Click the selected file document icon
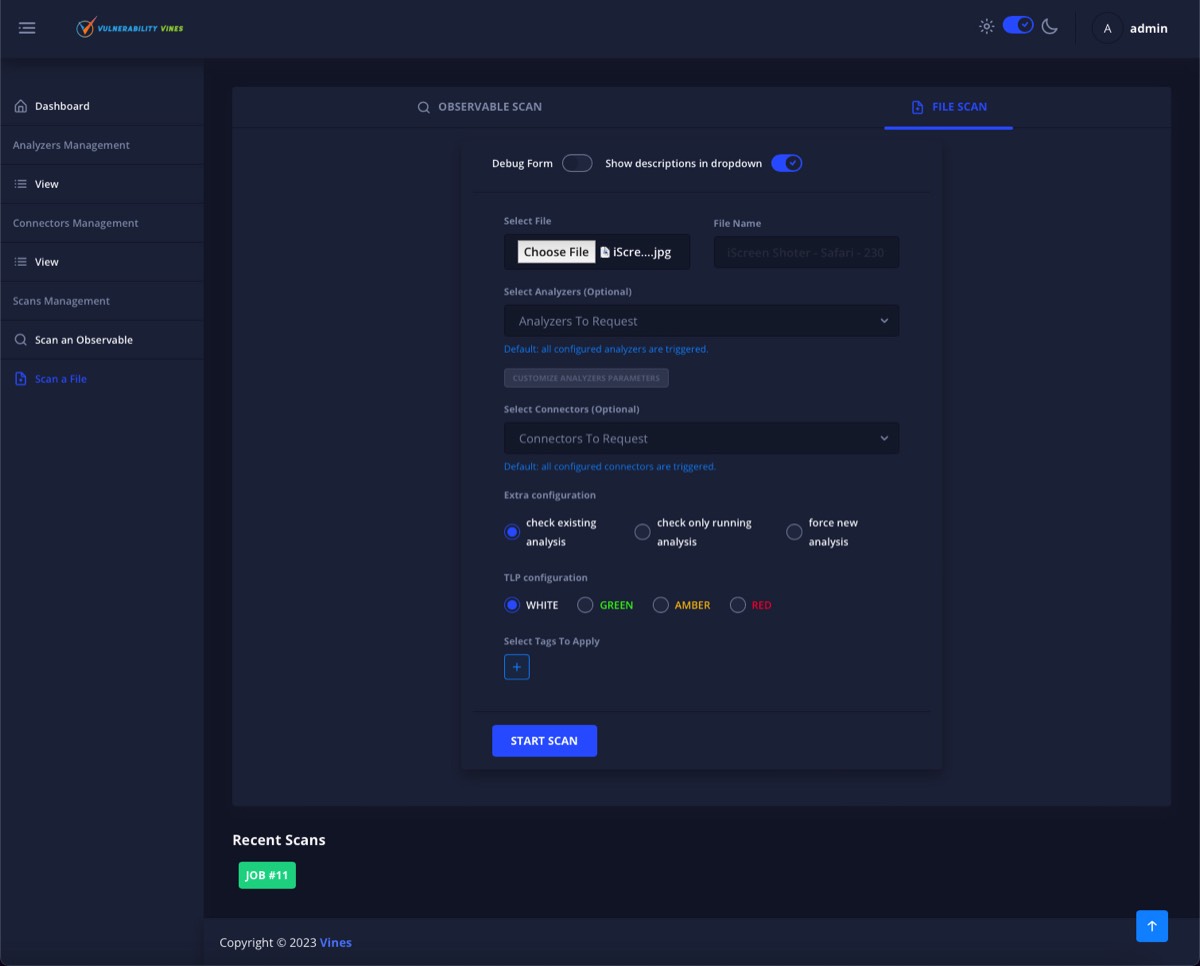Viewport: 1200px width, 966px height. pos(605,252)
